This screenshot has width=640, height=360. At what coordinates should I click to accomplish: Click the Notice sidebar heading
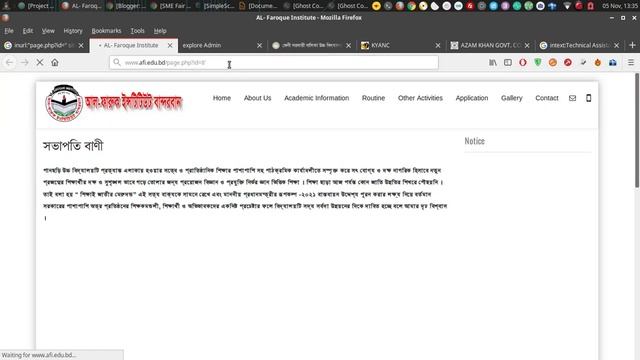tap(475, 141)
